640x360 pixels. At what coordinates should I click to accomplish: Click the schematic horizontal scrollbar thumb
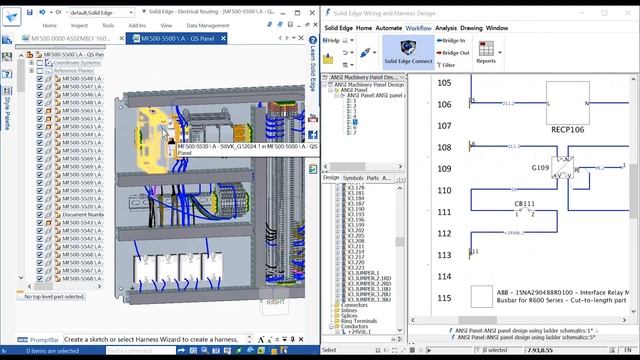pos(478,320)
